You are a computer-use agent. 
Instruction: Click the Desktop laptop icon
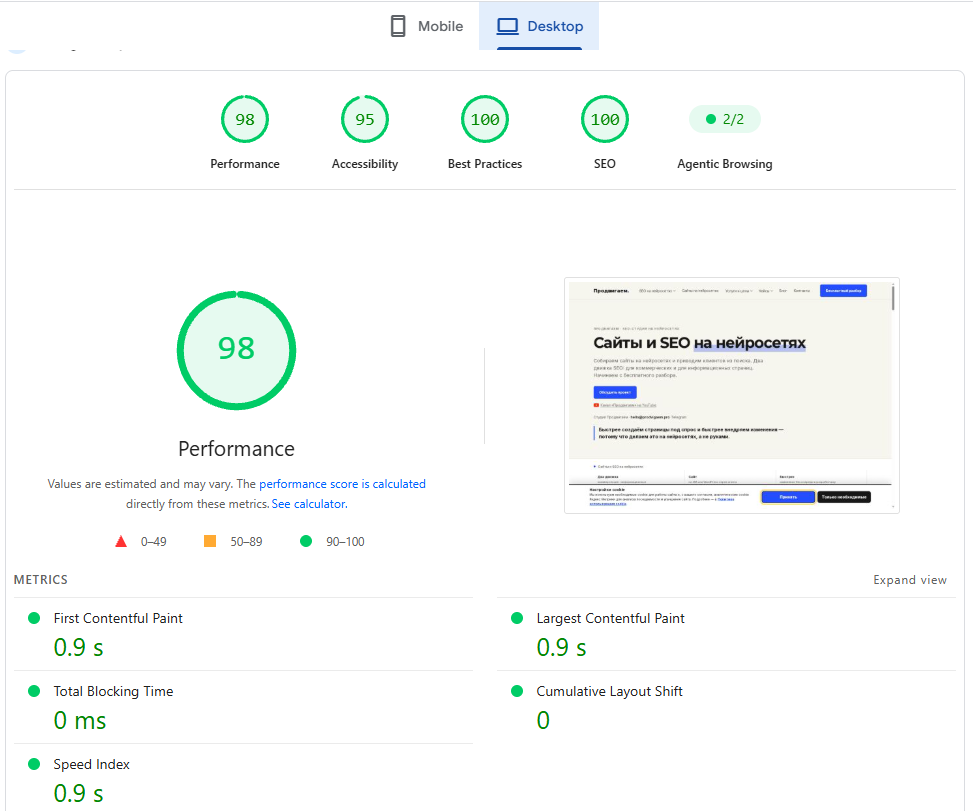508,26
